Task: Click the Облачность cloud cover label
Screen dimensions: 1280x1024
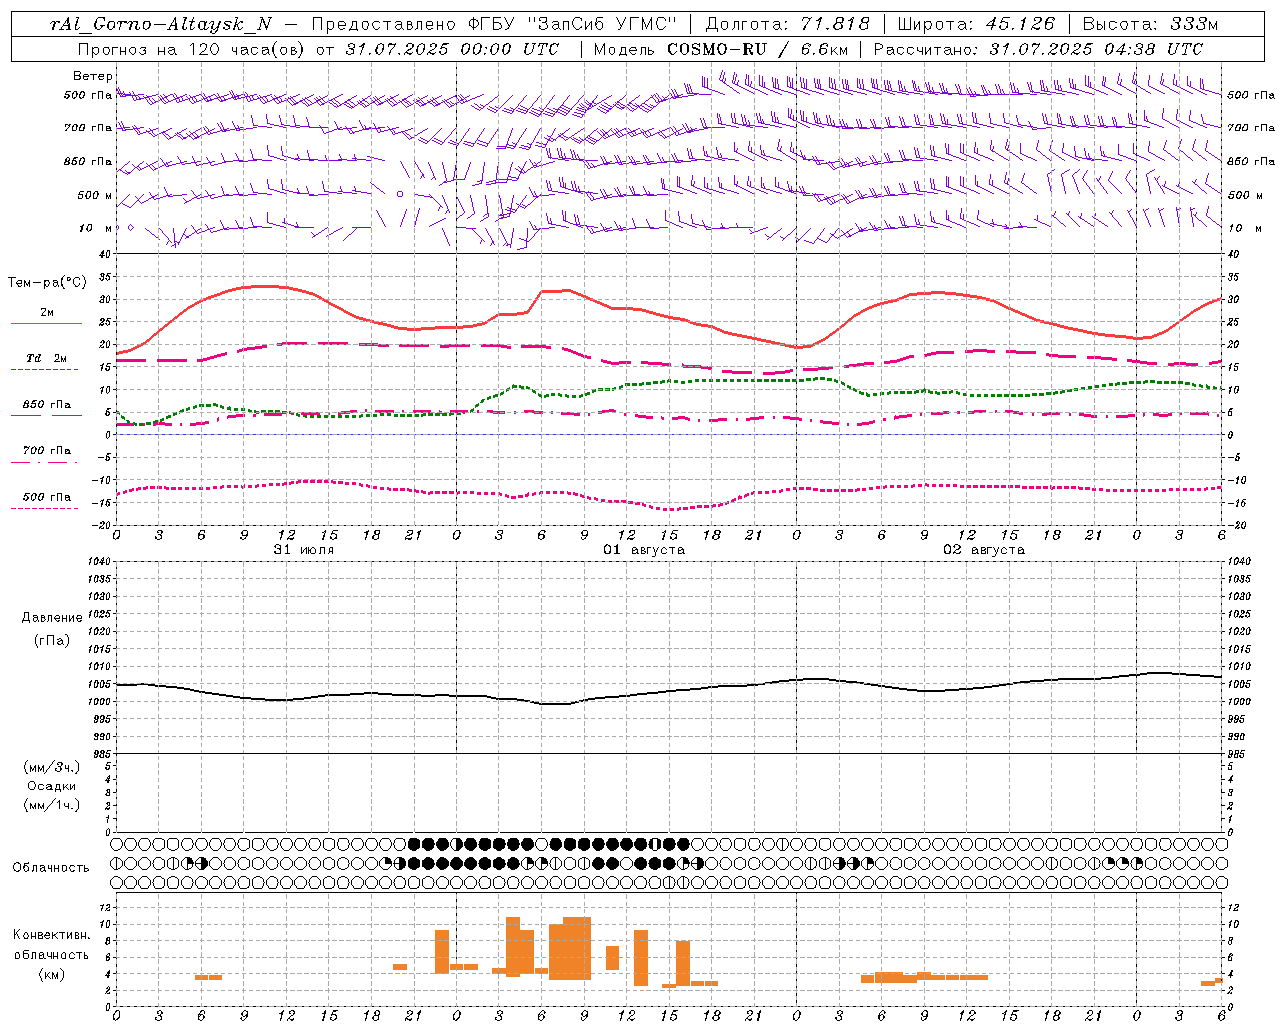Action: point(51,868)
